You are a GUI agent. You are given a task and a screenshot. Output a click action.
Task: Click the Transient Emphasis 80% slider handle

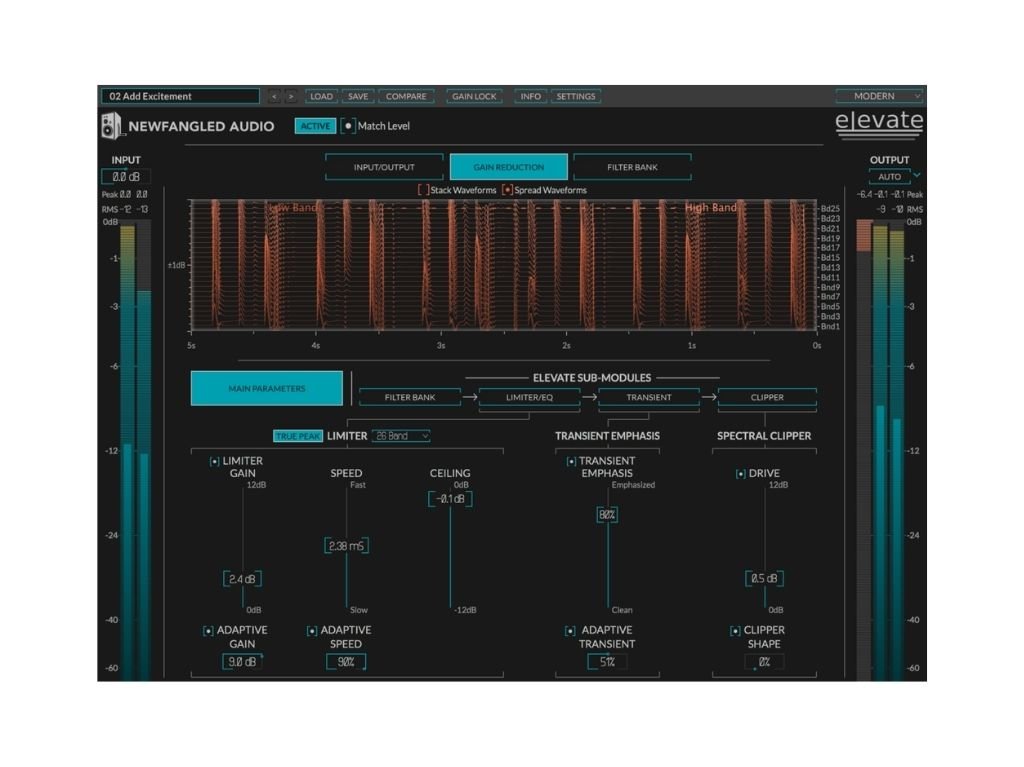pyautogui.click(x=607, y=515)
